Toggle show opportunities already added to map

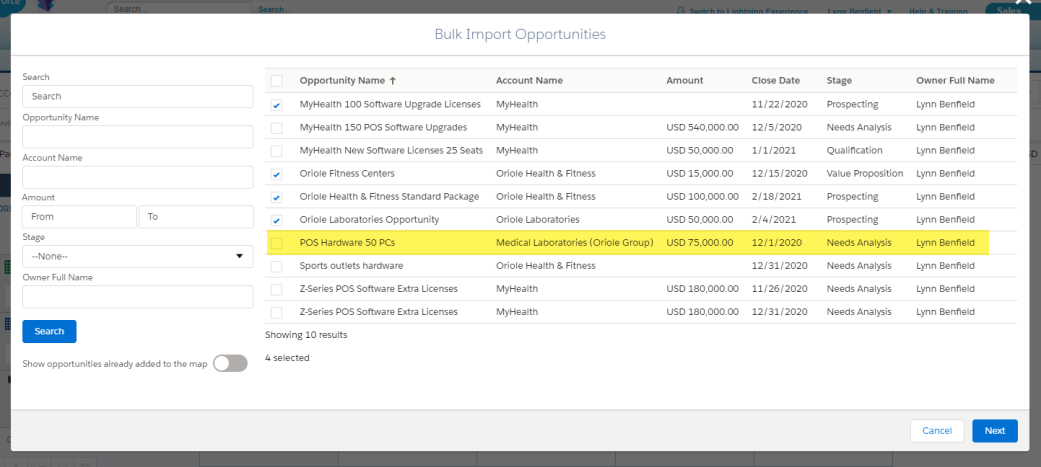(x=230, y=363)
